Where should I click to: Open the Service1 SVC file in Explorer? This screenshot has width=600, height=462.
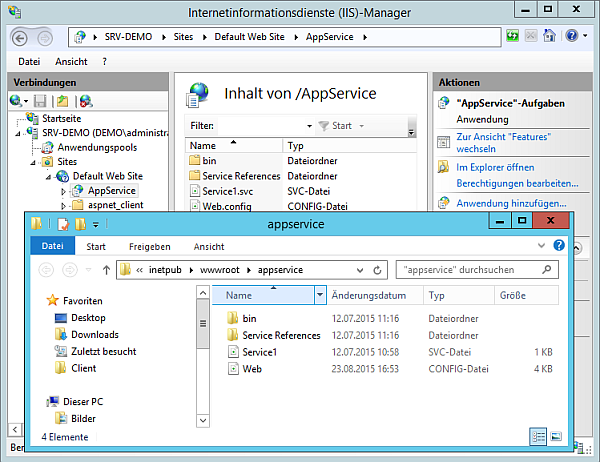coord(259,352)
